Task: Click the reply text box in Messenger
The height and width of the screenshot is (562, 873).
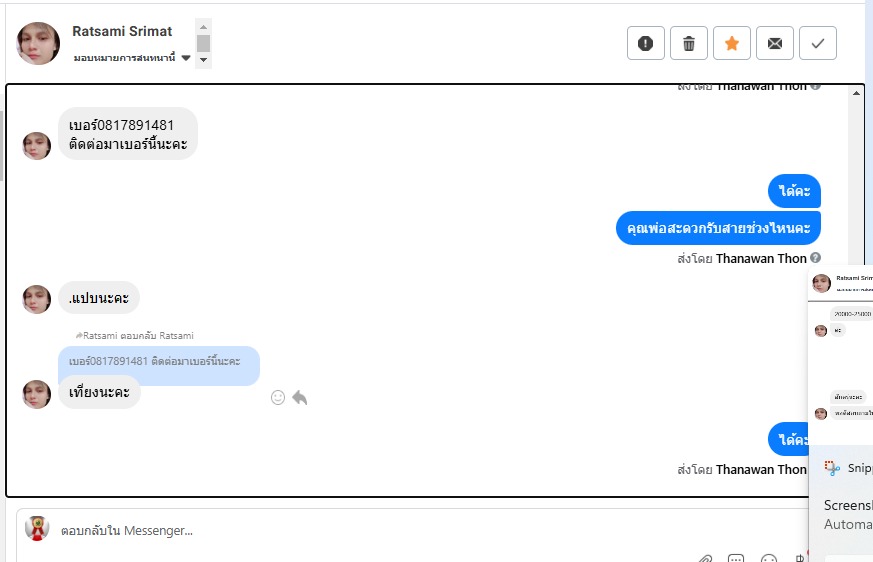Action: coord(412,530)
